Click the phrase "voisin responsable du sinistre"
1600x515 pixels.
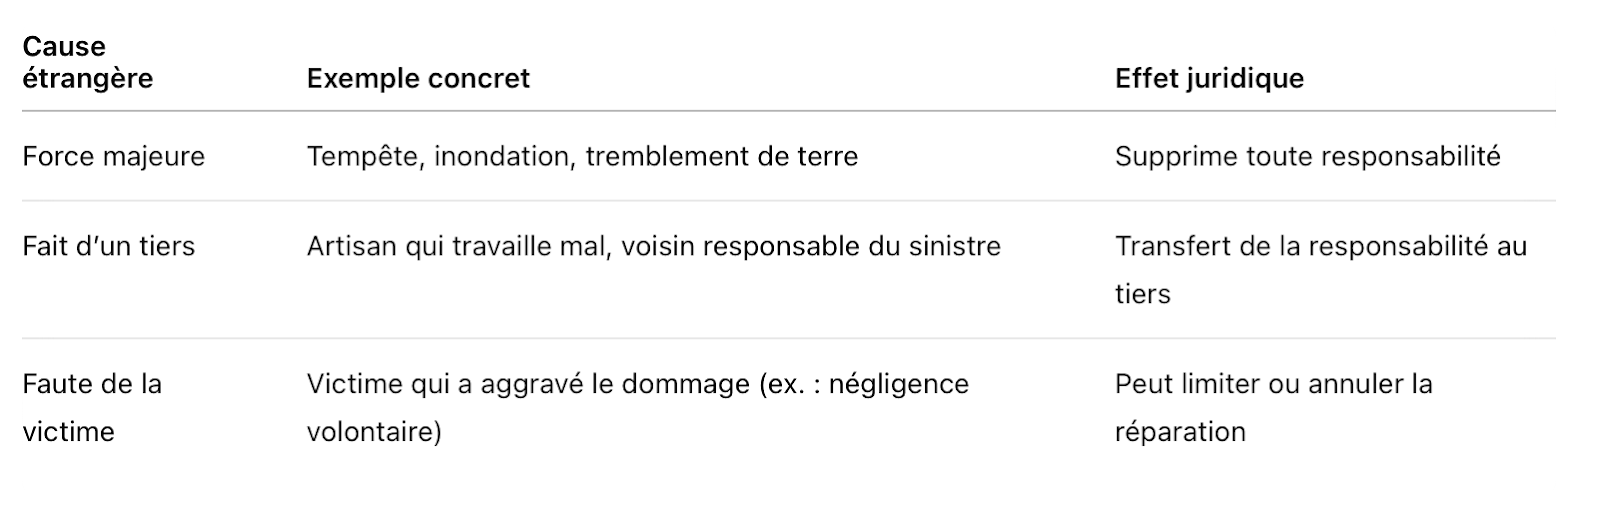tap(810, 247)
